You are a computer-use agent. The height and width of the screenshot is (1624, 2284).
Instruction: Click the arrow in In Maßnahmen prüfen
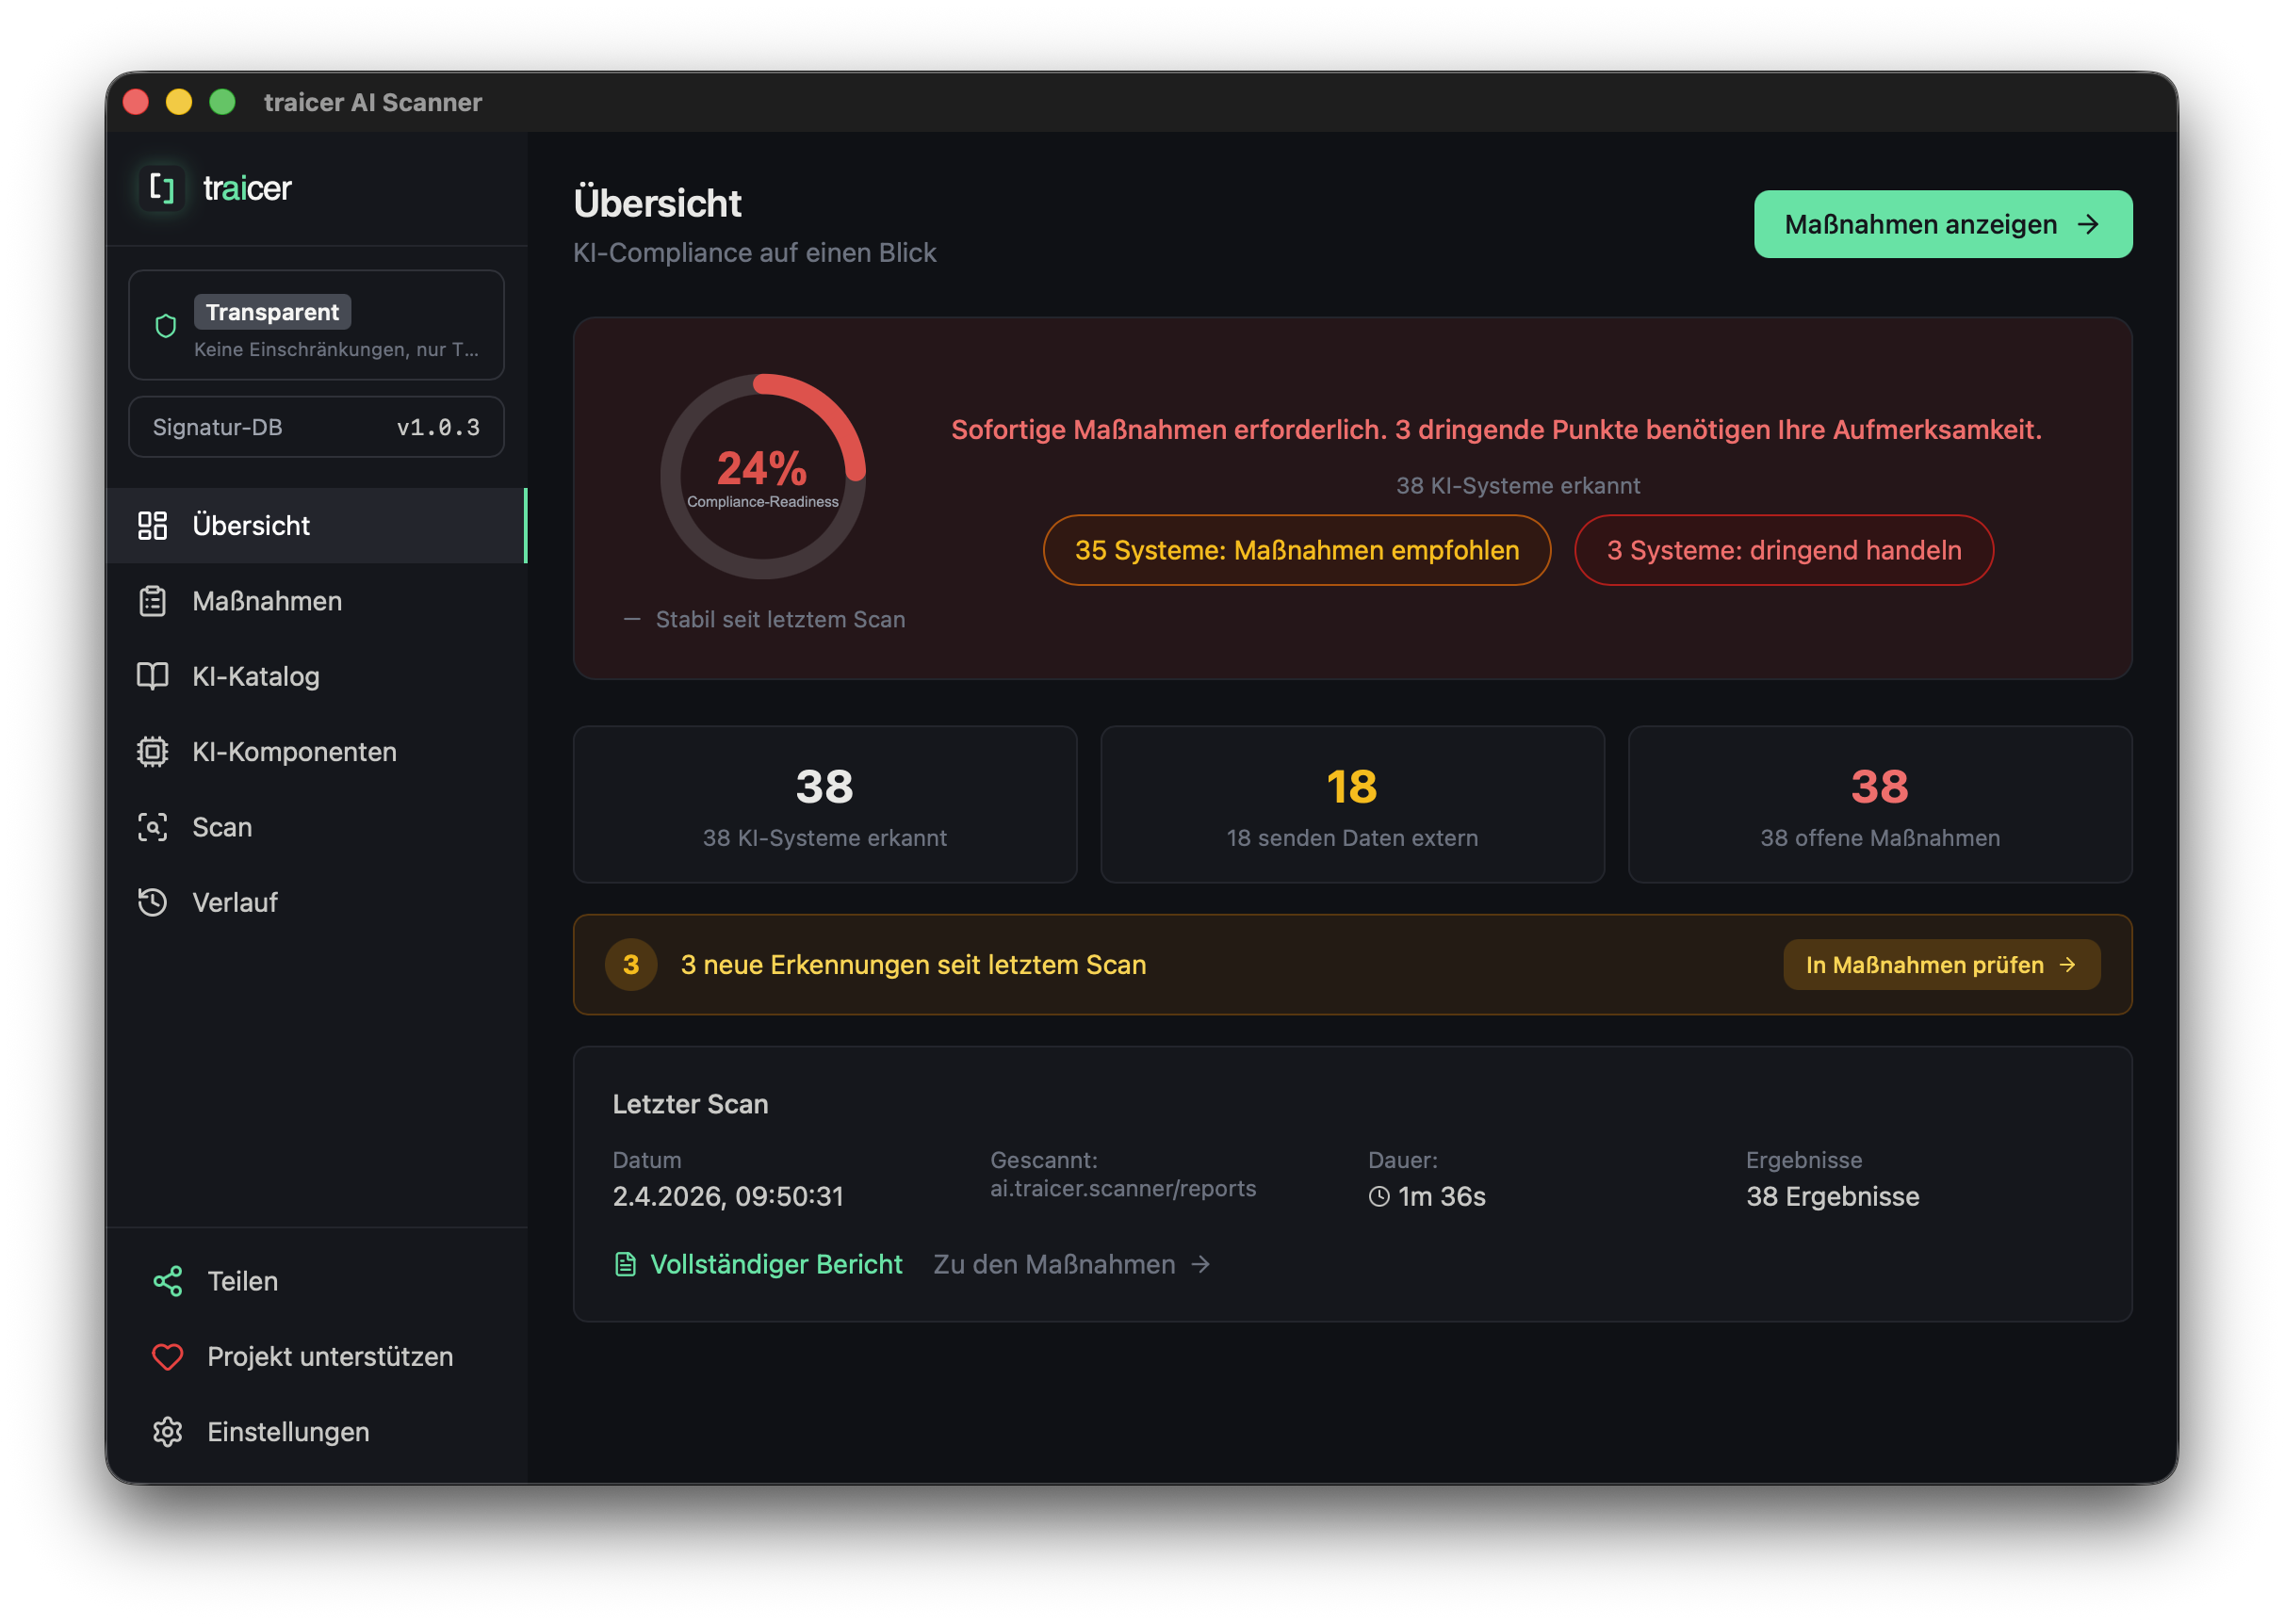tap(2068, 965)
